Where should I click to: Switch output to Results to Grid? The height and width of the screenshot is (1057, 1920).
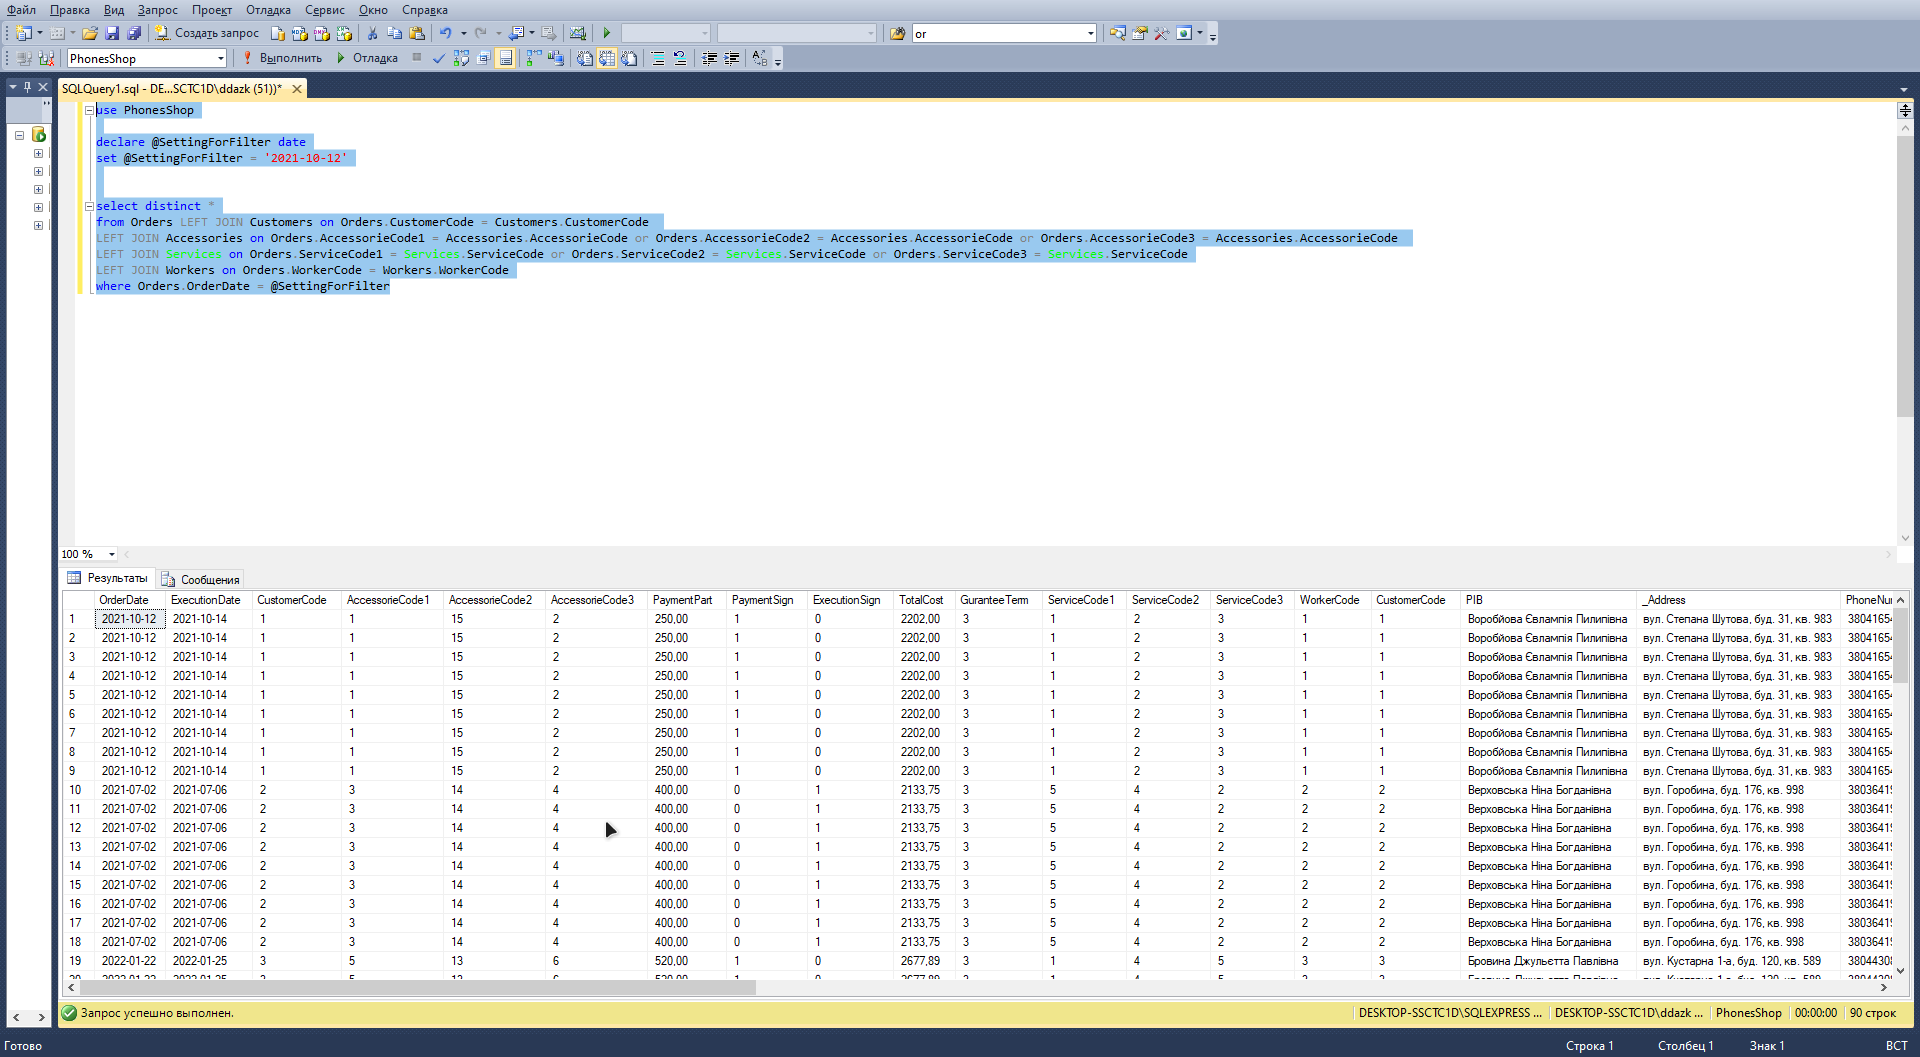click(x=607, y=58)
